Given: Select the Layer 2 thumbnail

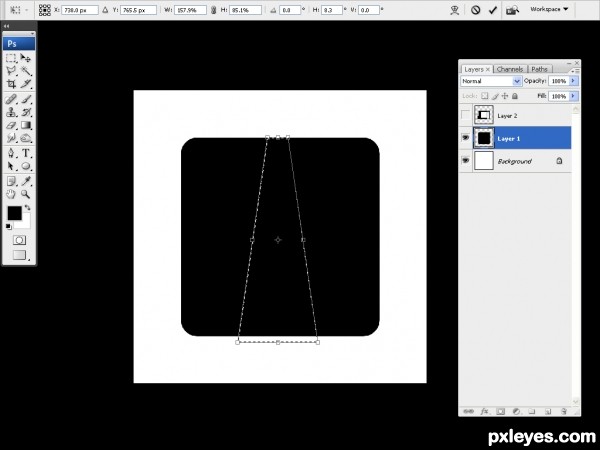Looking at the screenshot, I should (x=484, y=115).
